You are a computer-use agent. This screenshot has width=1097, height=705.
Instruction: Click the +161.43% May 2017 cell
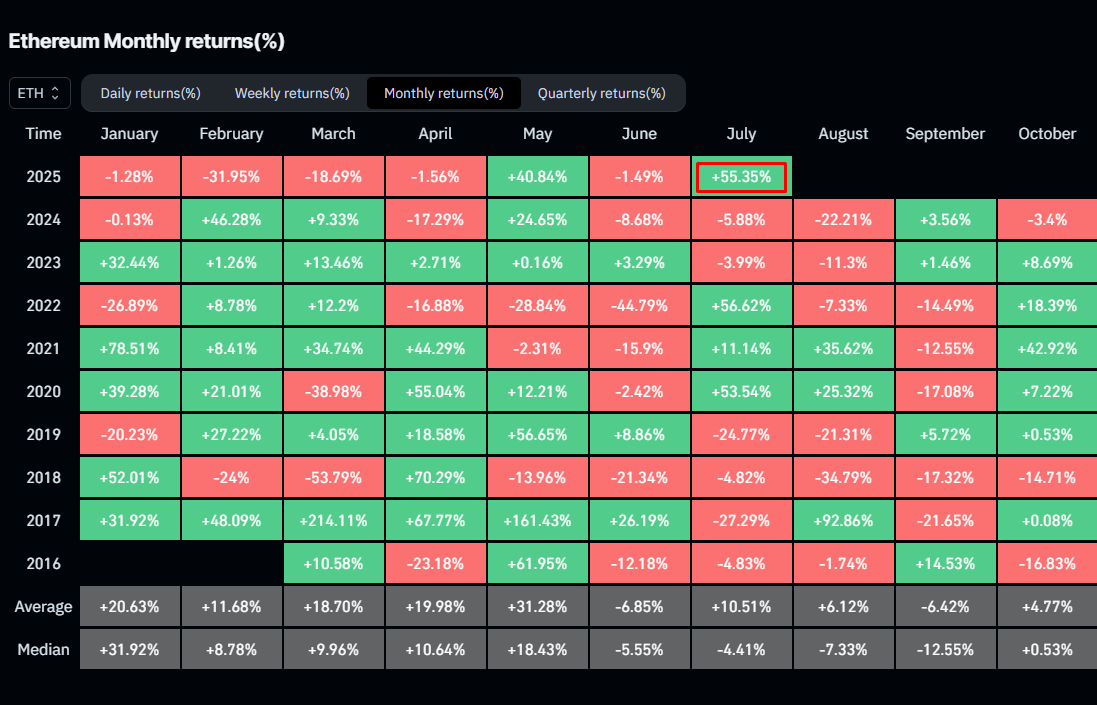537,520
